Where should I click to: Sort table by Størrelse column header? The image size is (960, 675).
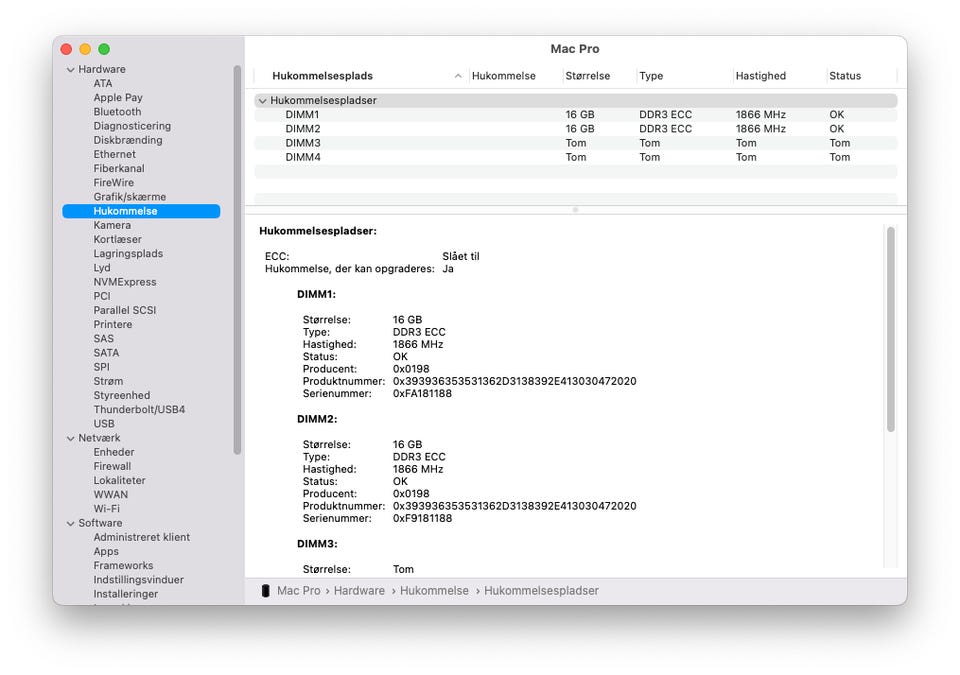tap(586, 76)
